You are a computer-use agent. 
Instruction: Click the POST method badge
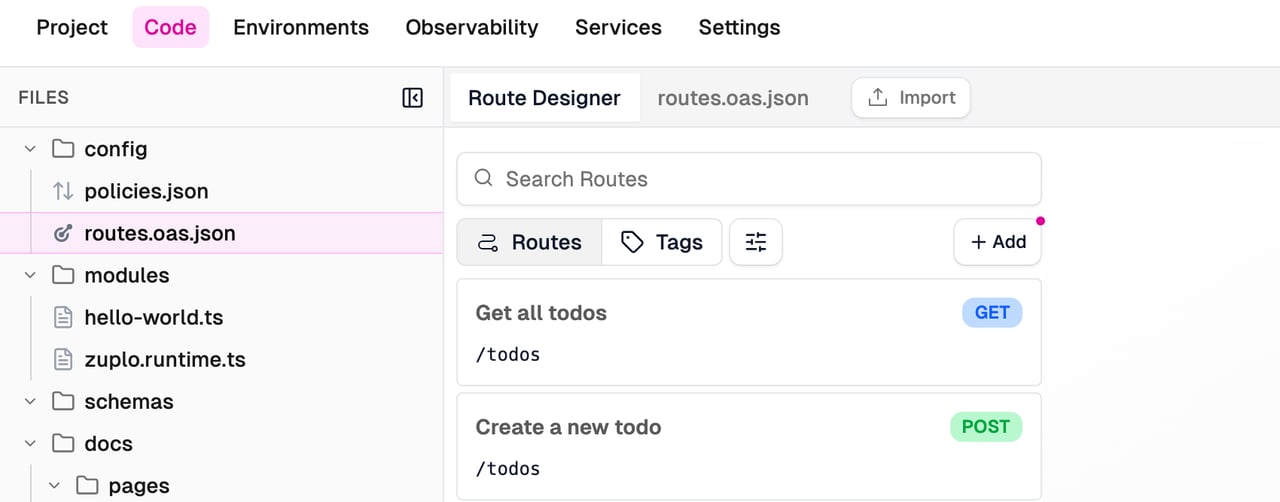click(x=986, y=427)
